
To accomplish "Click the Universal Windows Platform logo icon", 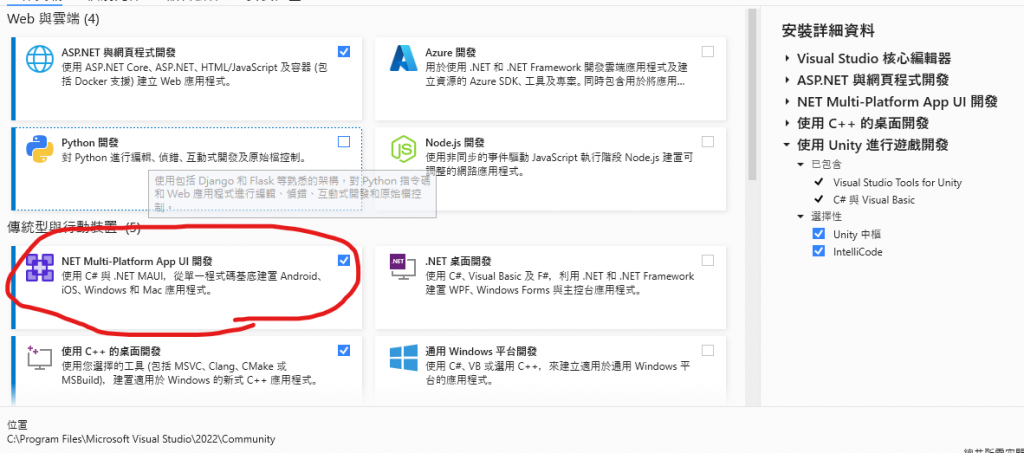I will pyautogui.click(x=404, y=358).
